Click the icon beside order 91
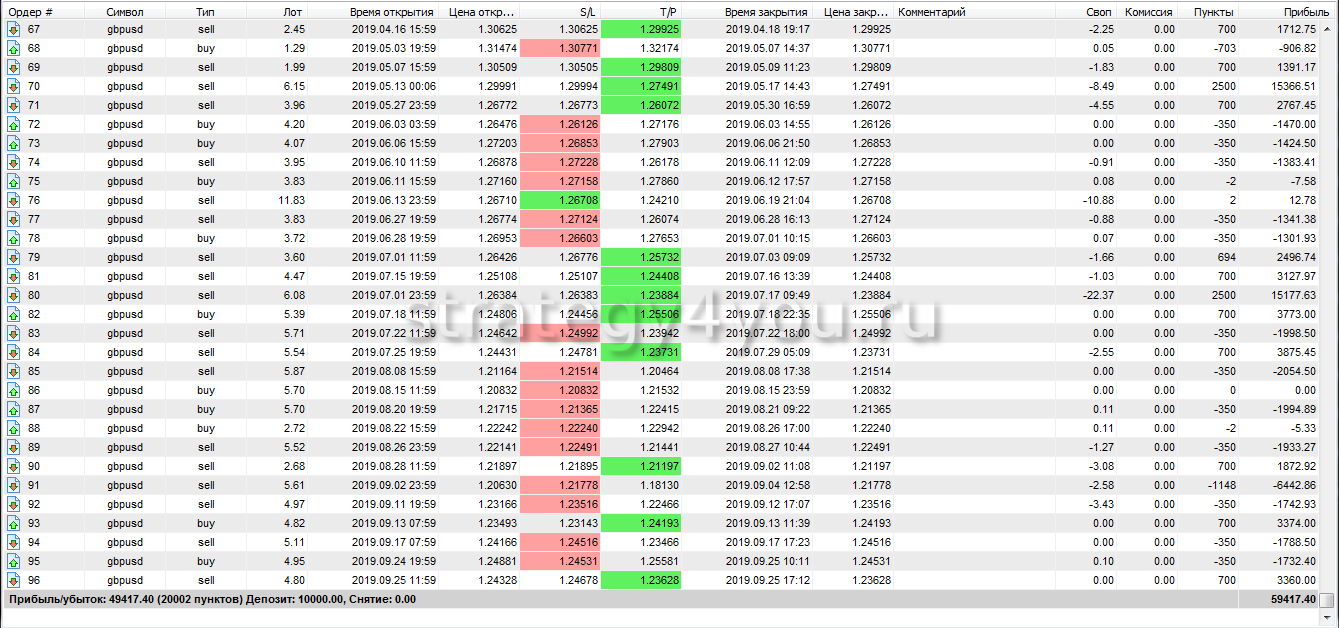The width and height of the screenshot is (1339, 628). pos(14,485)
